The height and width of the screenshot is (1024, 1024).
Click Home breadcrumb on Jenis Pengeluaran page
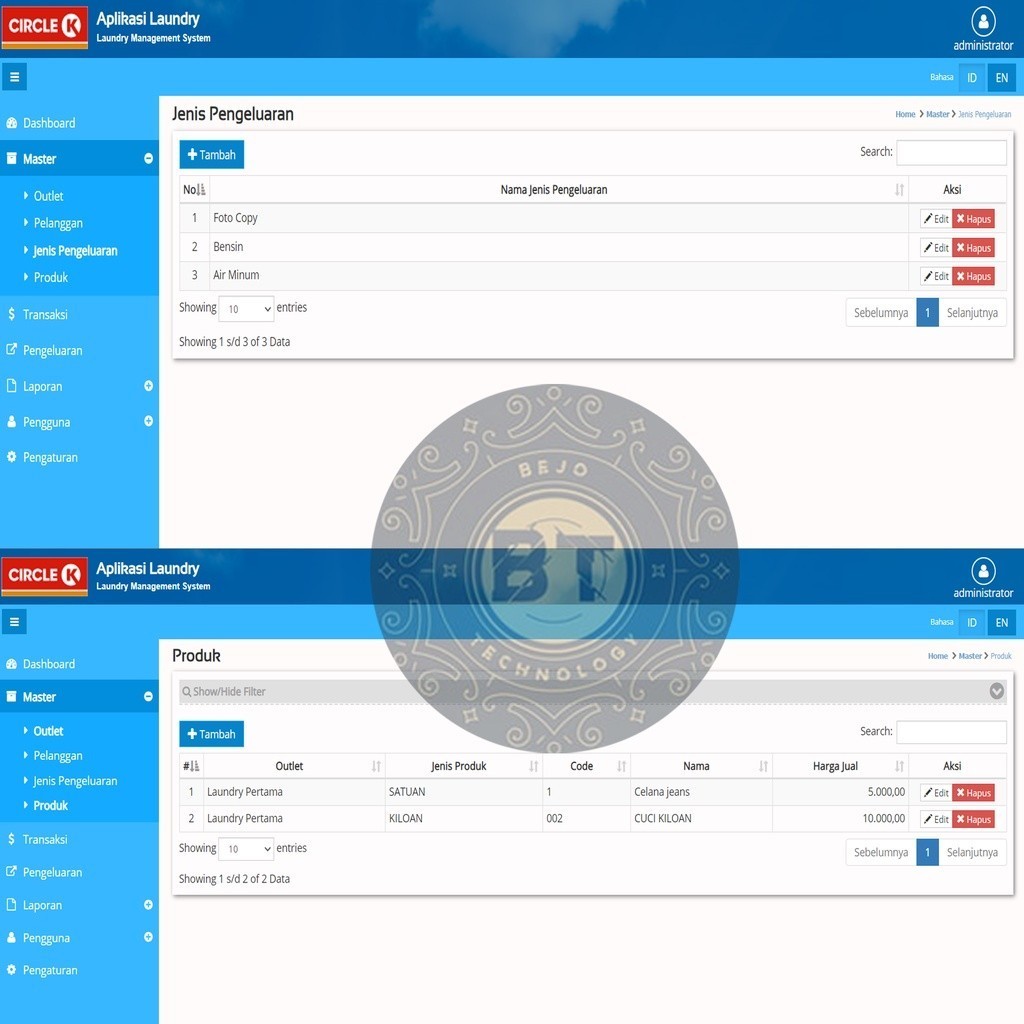[905, 114]
